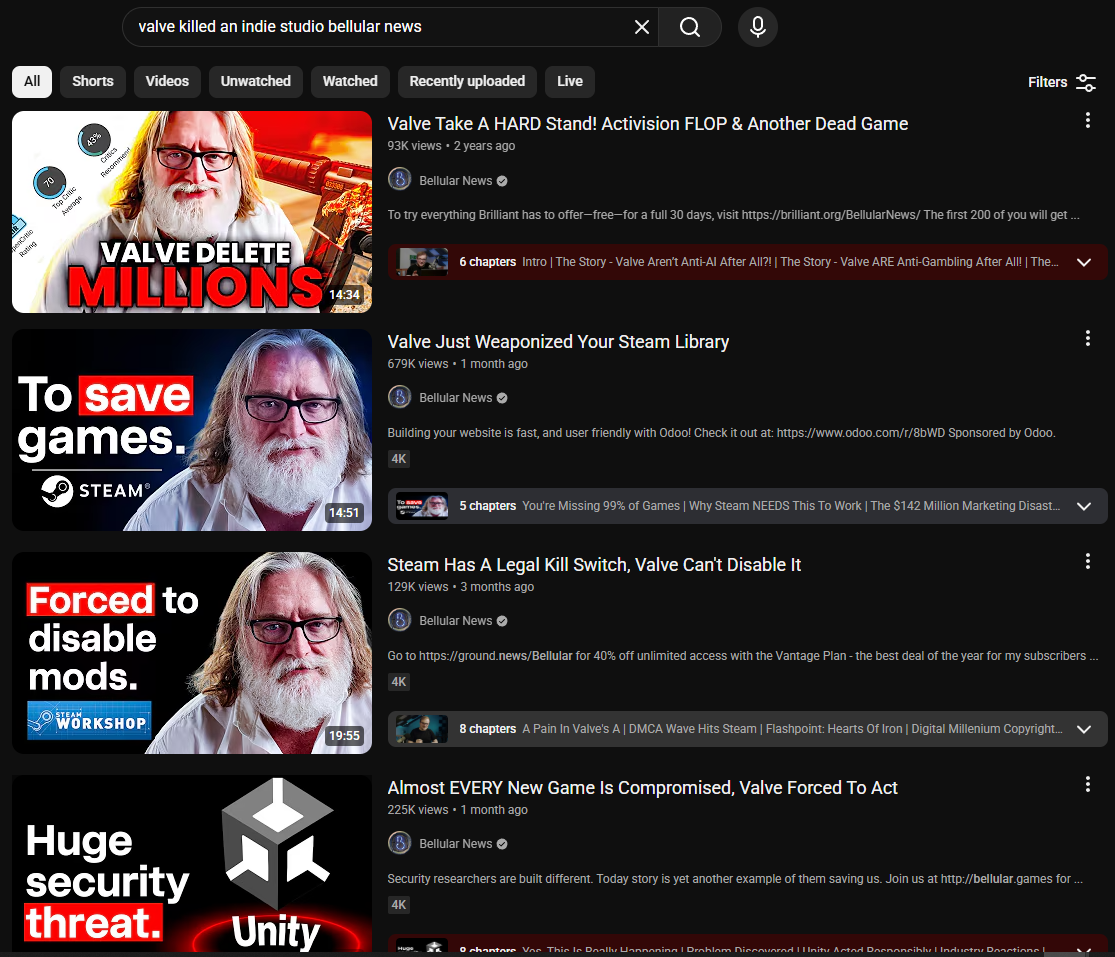1115x957 pixels.
Task: Click the 'Forced to disable mods' thumbnail
Action: pos(192,653)
